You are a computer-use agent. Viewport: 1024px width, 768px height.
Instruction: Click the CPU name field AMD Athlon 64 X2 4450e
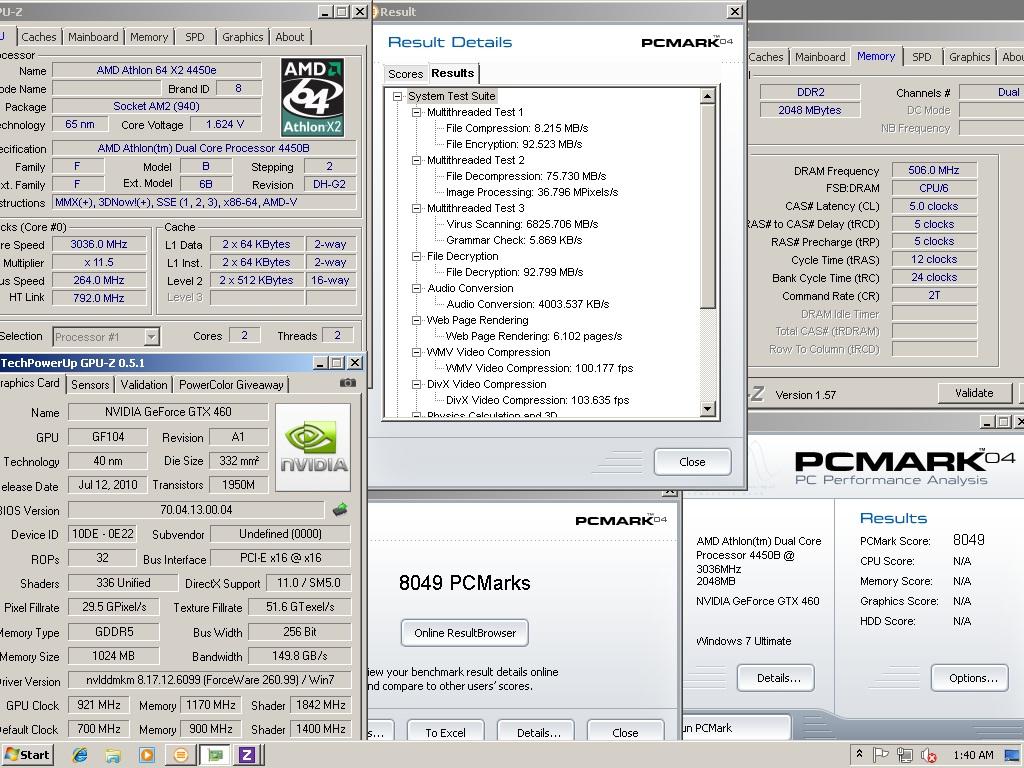click(x=157, y=70)
